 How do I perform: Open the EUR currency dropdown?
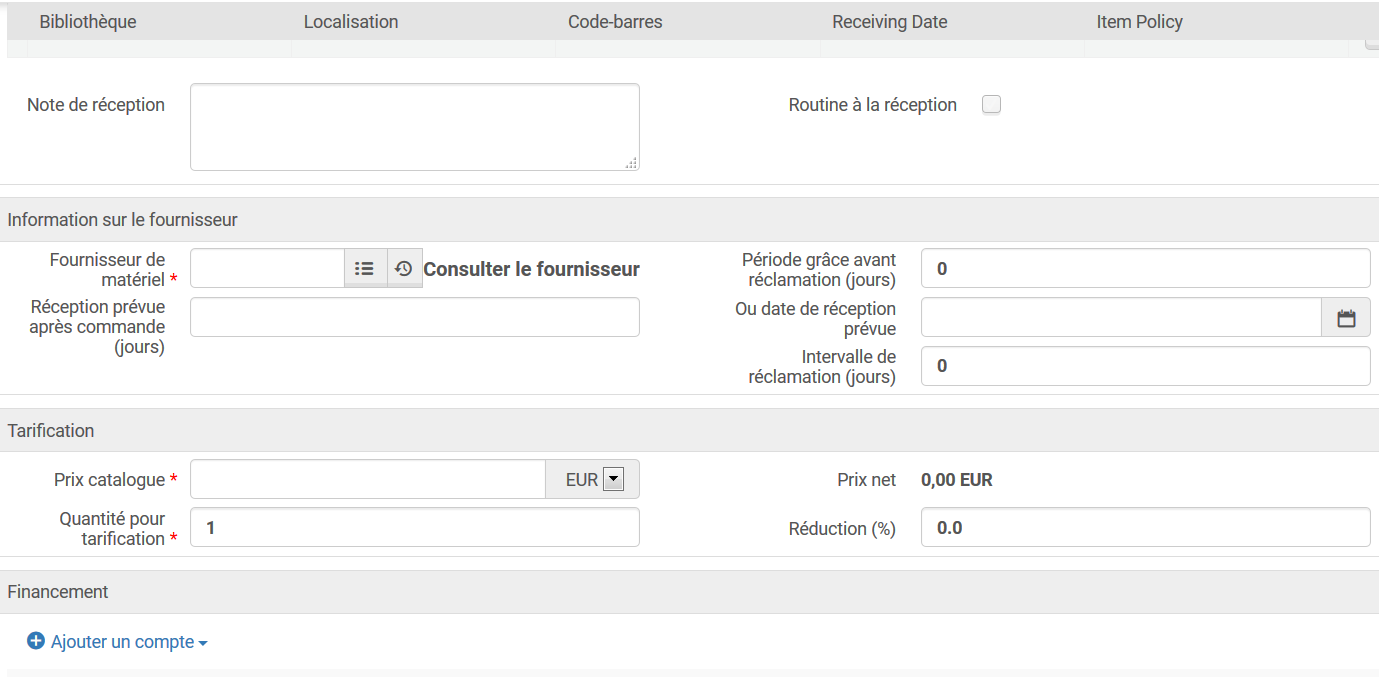point(613,480)
